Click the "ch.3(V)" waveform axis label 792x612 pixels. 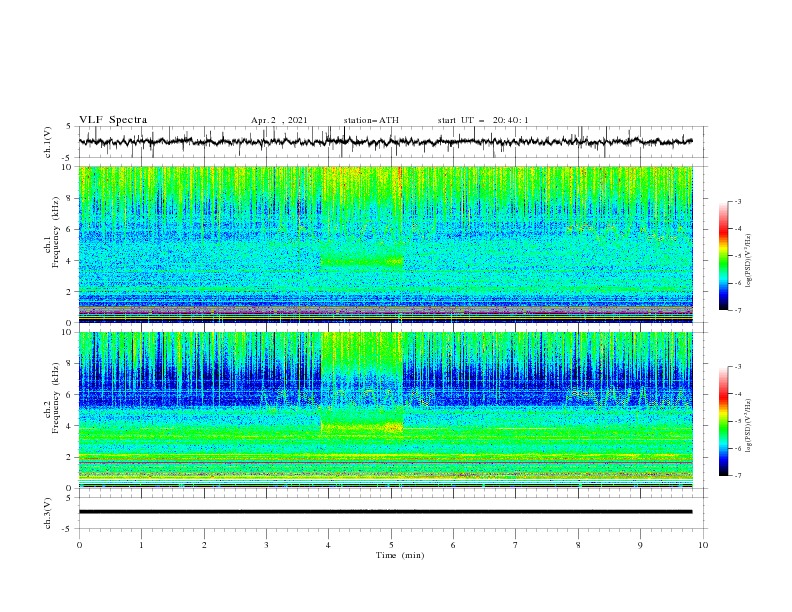48,513
